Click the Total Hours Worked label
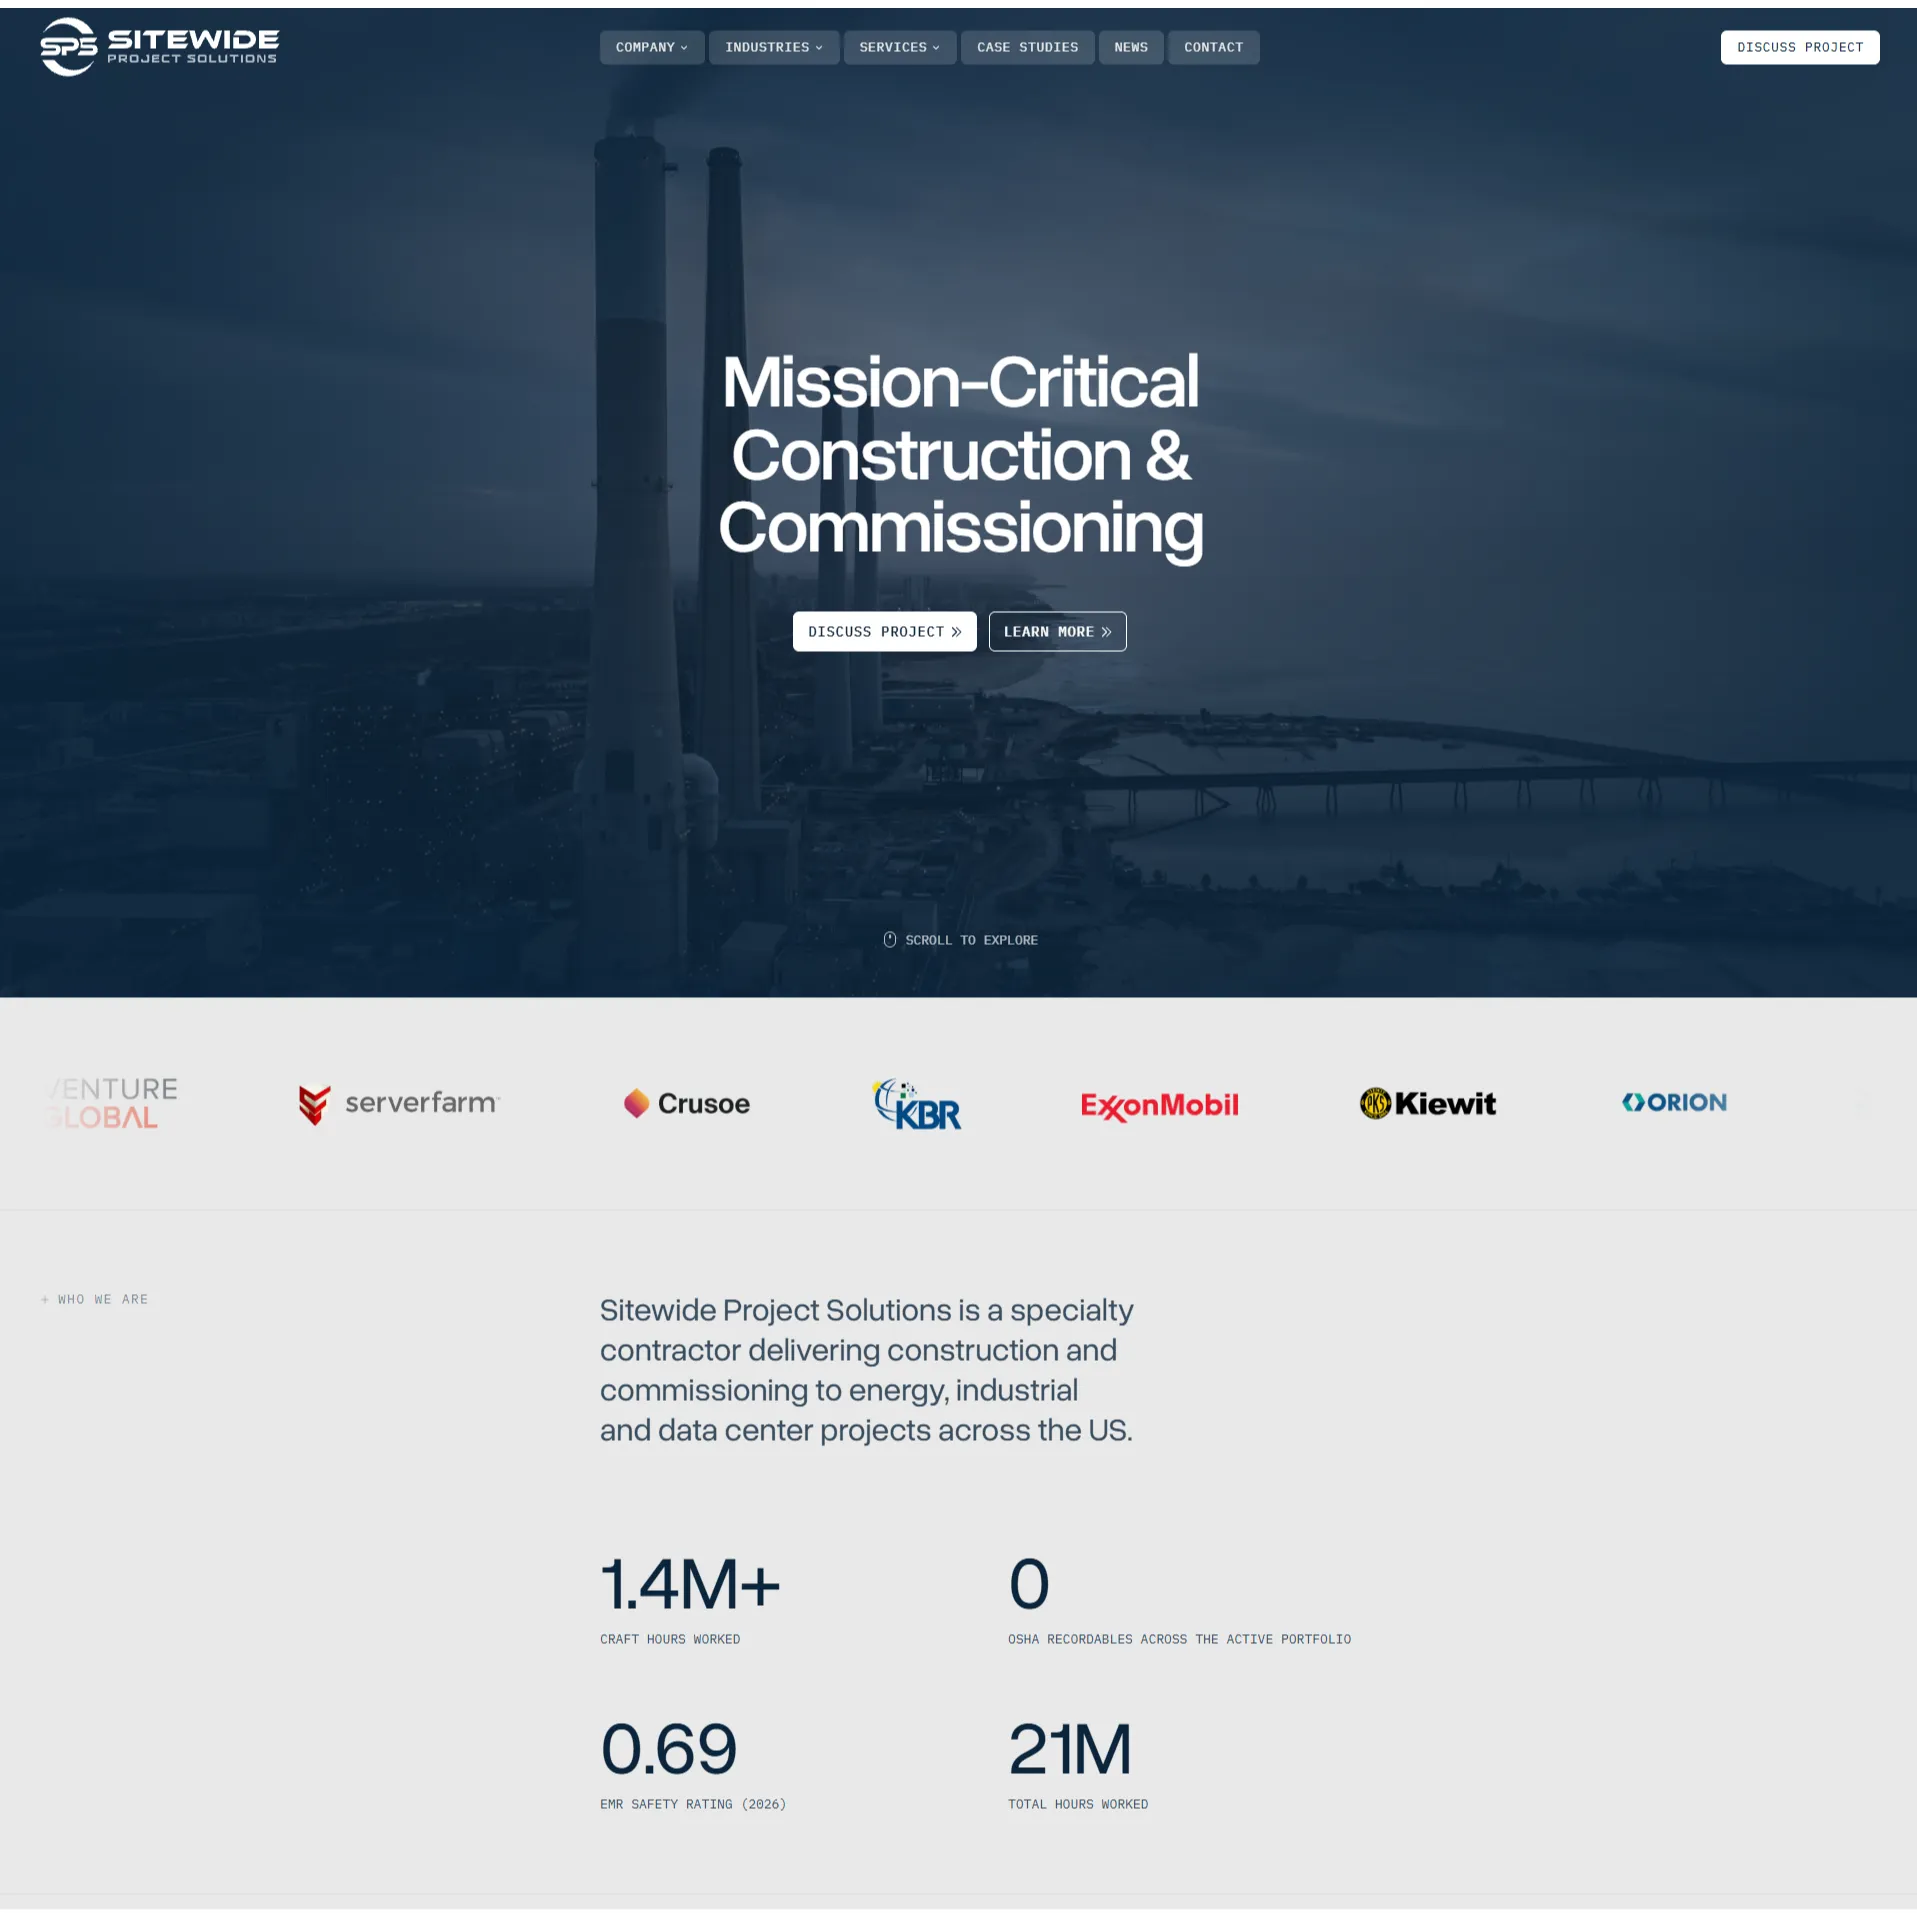 1078,1804
